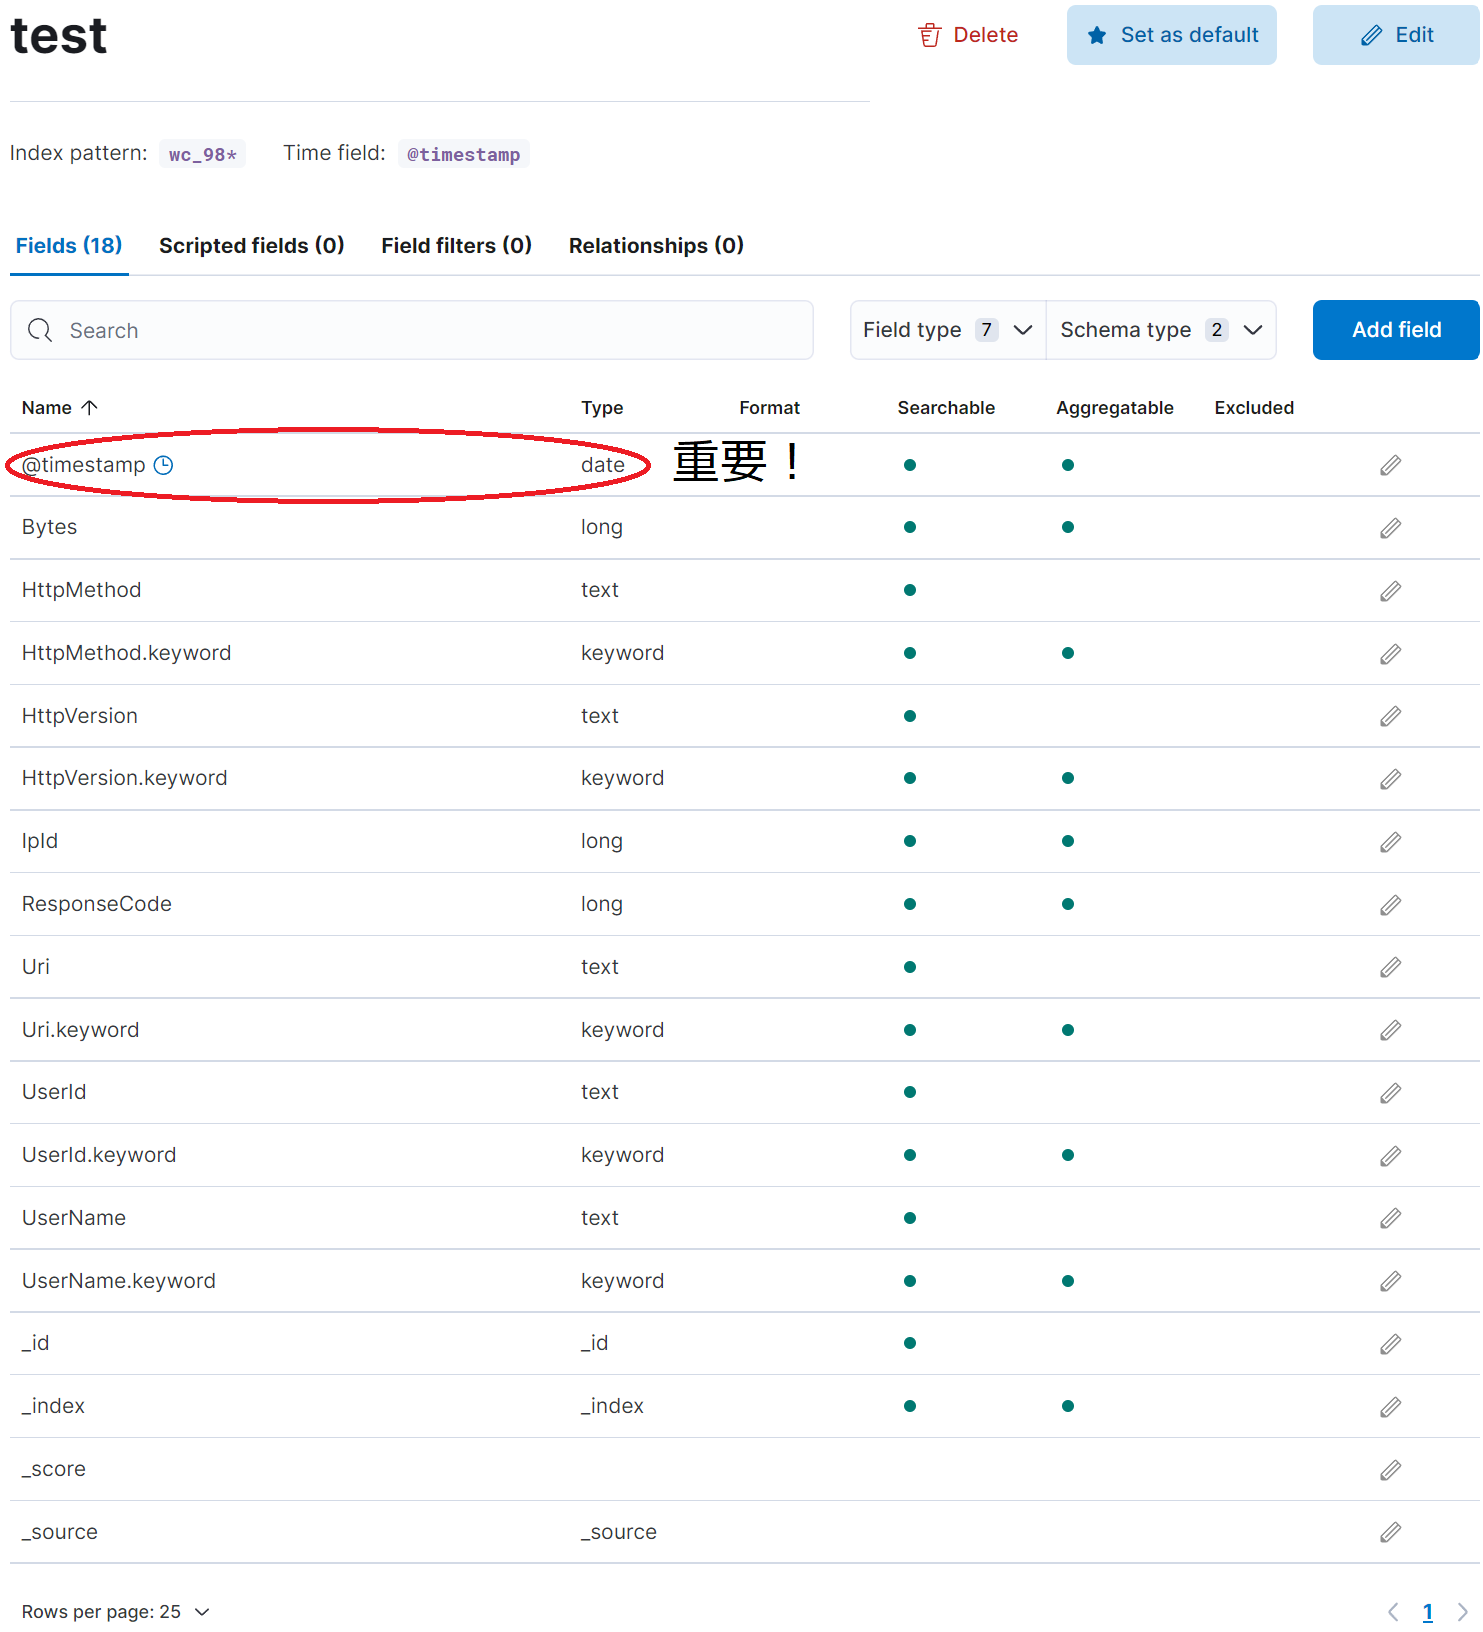Image resolution: width=1483 pixels, height=1632 pixels.
Task: Set this index pattern as default
Action: pyautogui.click(x=1171, y=35)
